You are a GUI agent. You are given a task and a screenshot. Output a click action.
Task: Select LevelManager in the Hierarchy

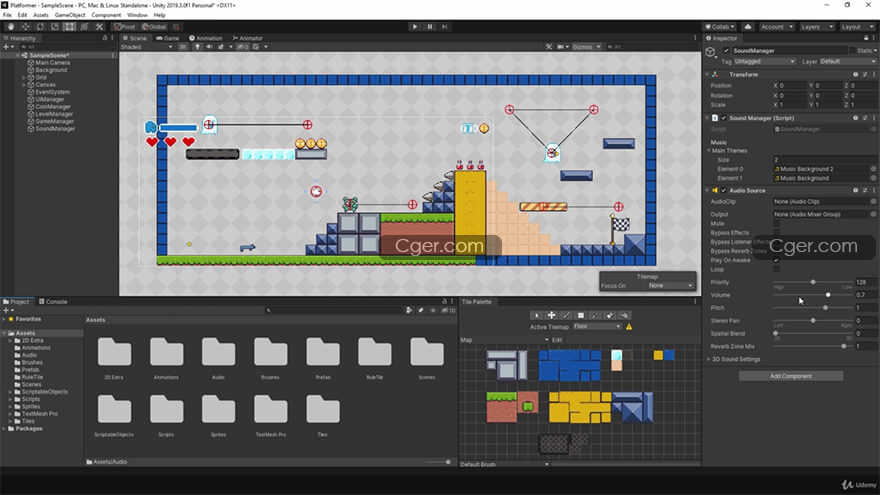tap(54, 114)
